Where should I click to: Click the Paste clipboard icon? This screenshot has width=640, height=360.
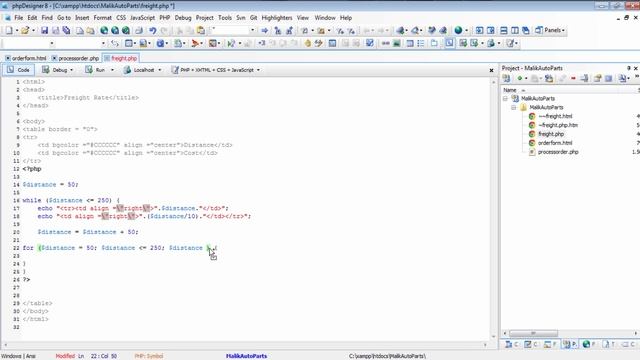pyautogui.click(x=201, y=30)
